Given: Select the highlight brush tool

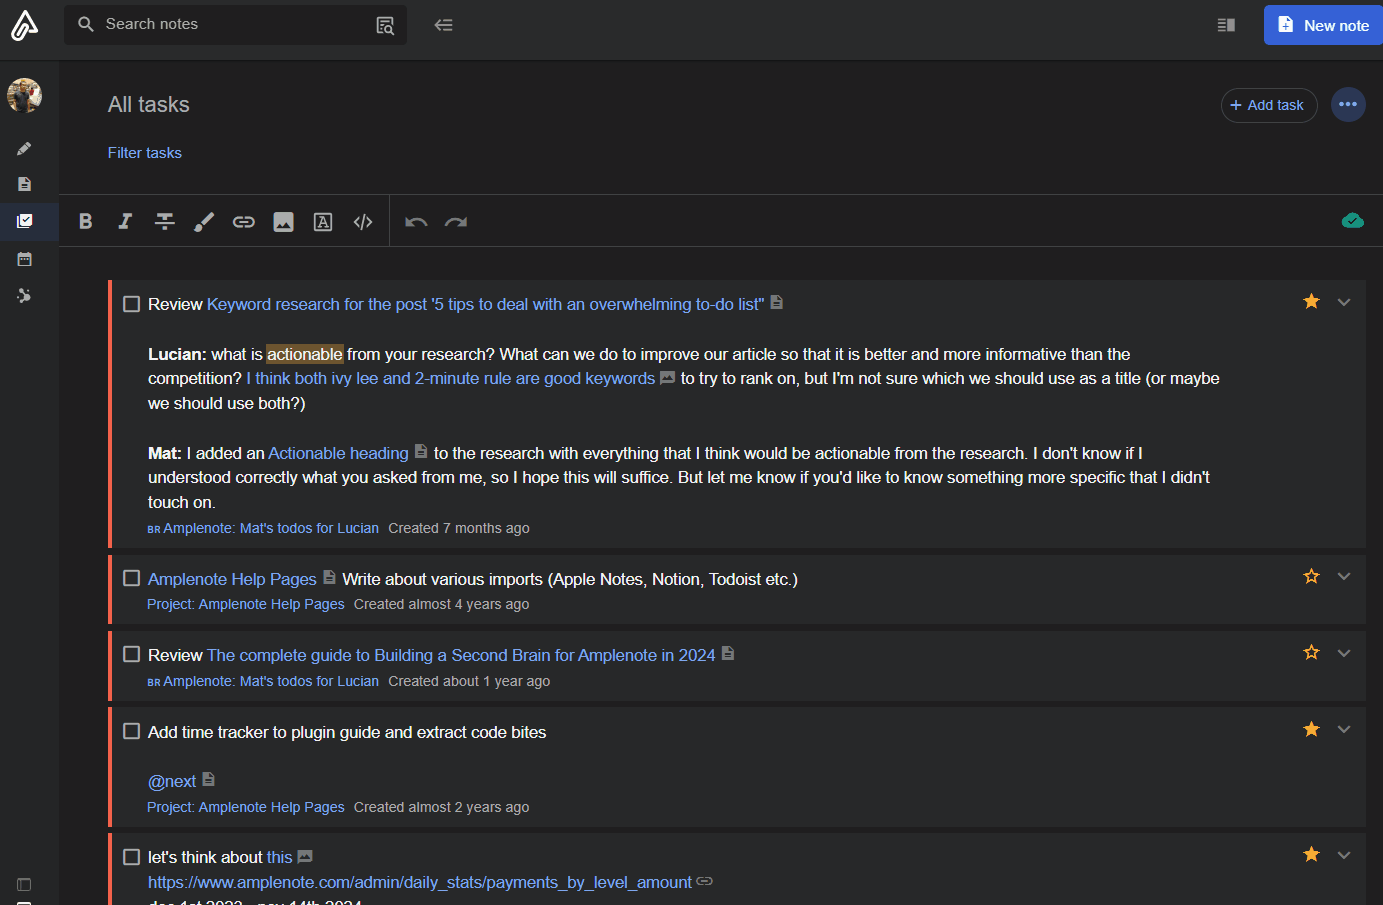Looking at the screenshot, I should [x=204, y=222].
